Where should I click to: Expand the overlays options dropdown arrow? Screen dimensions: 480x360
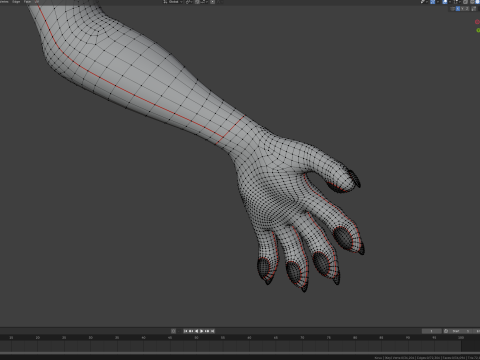click(x=450, y=2)
